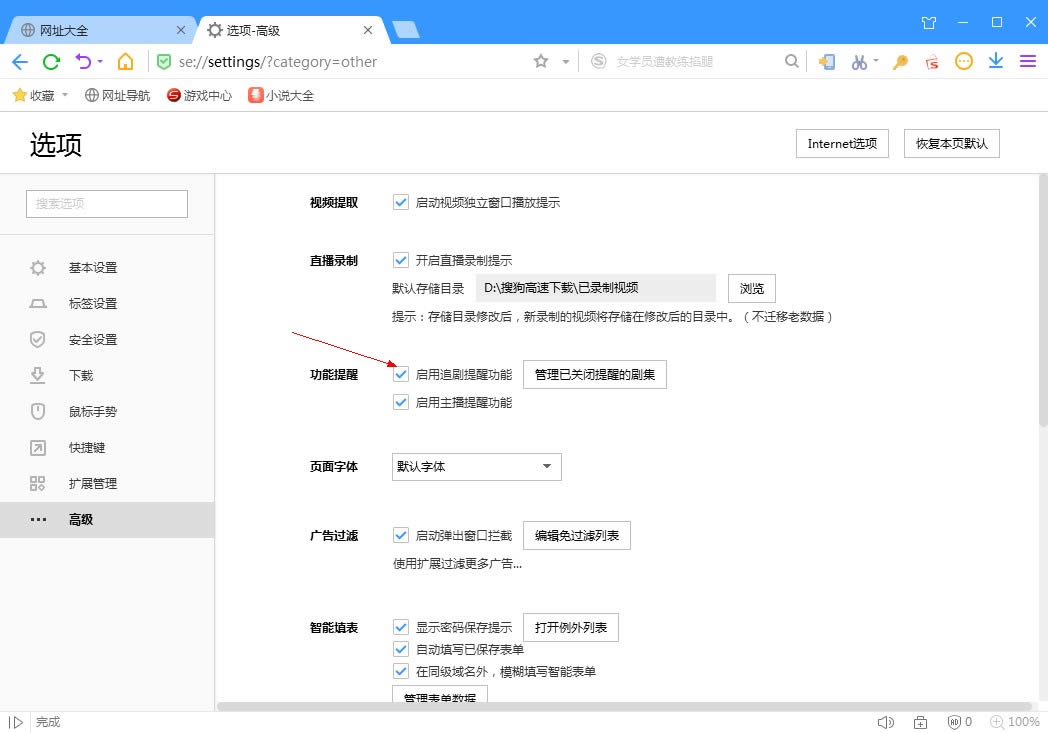Click the 搜索选项 search field
Screen dimensions: 1048x733
(107, 204)
